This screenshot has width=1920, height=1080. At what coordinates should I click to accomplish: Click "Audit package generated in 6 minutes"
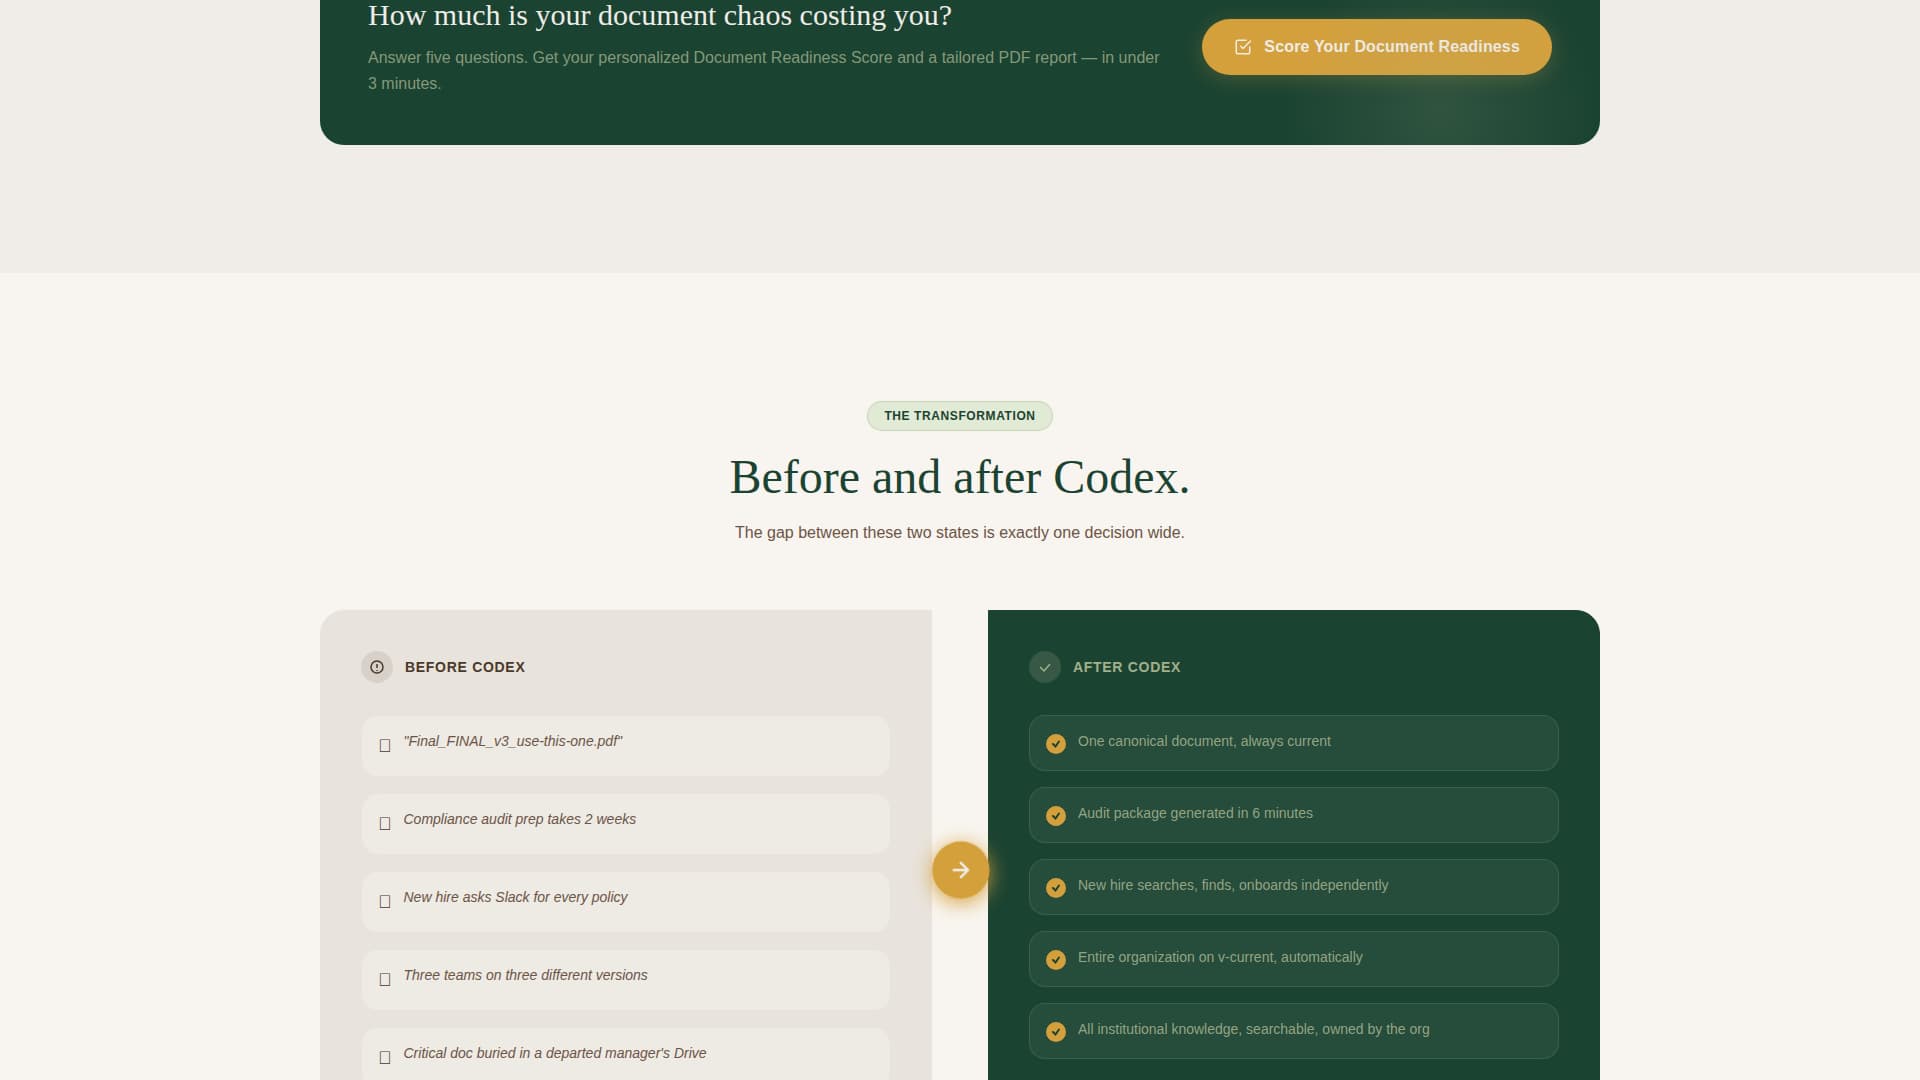tap(1195, 813)
